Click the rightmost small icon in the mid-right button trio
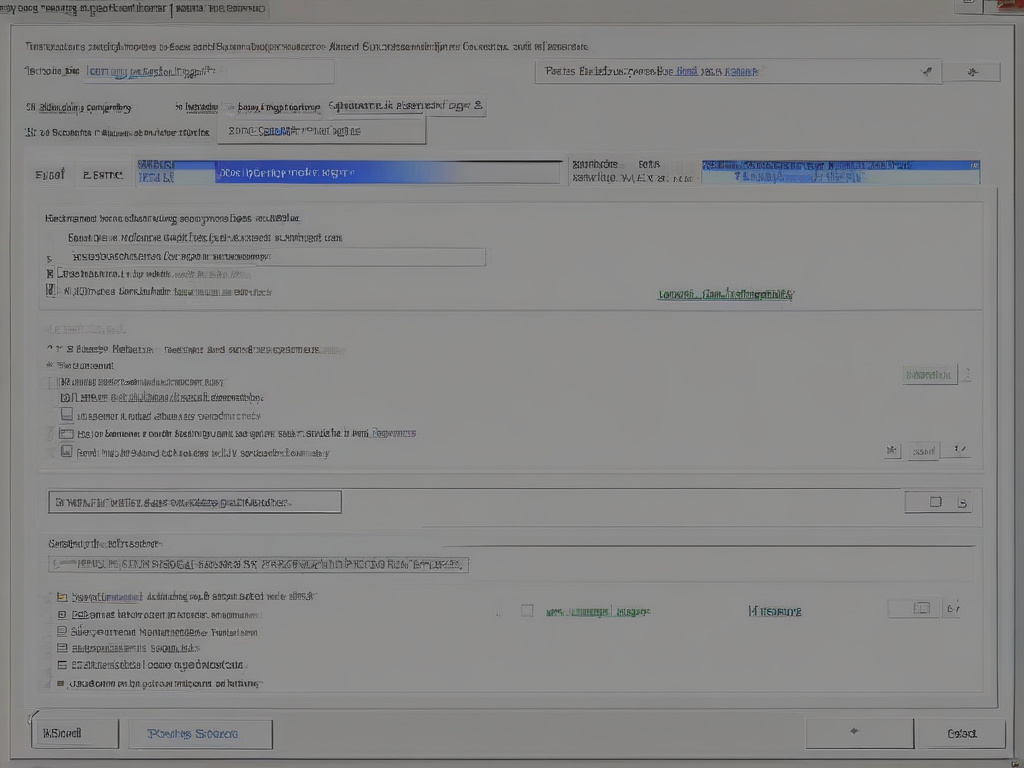The width and height of the screenshot is (1024, 768). [x=958, y=451]
